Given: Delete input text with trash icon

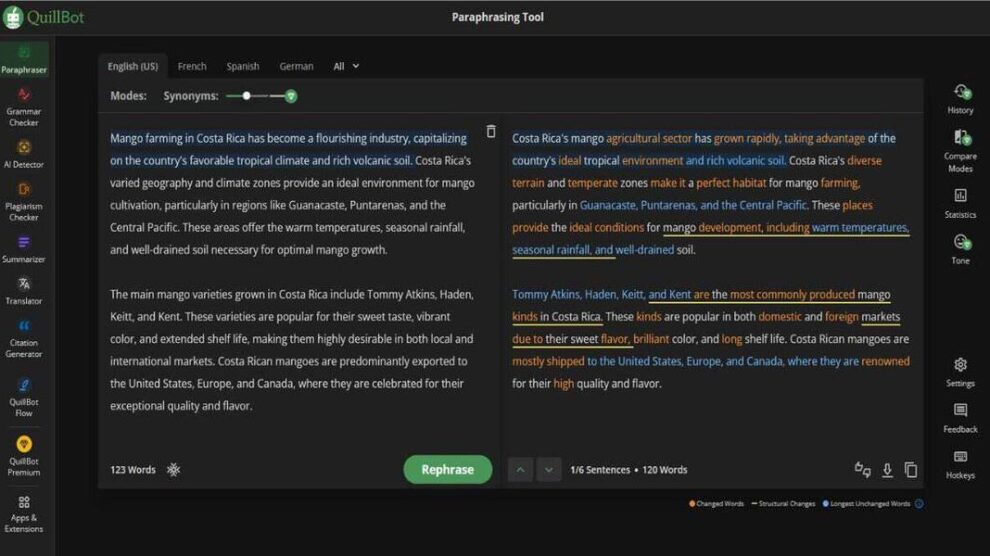Looking at the screenshot, I should (x=491, y=131).
